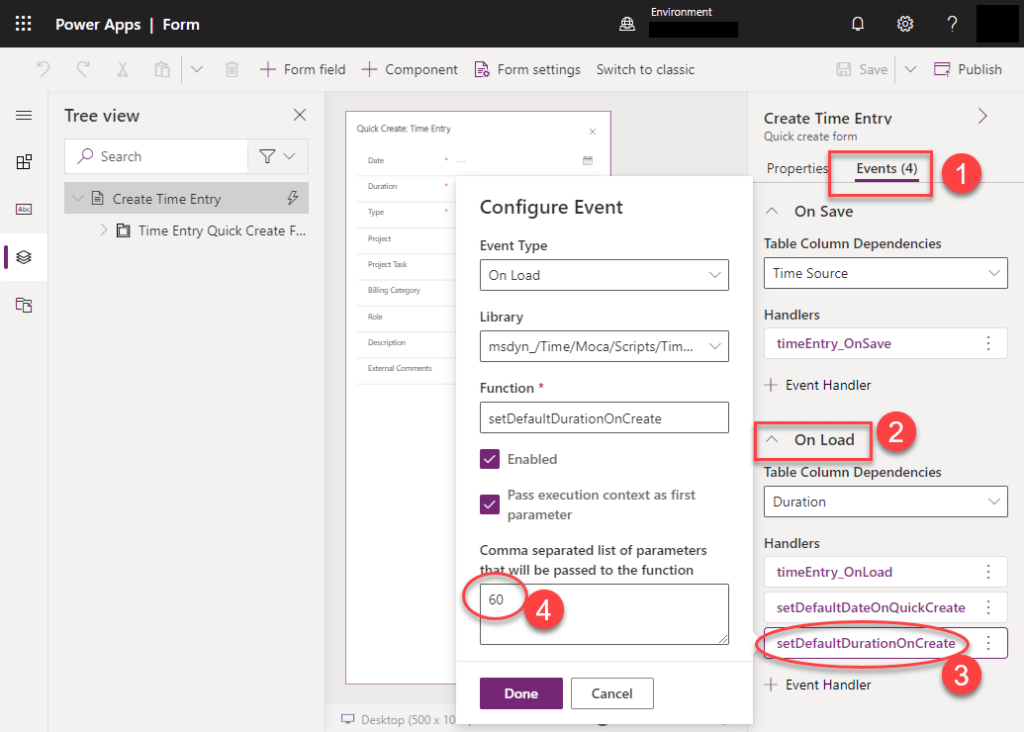This screenshot has height=732, width=1024.
Task: Click Cancel in Configure Event dialog
Action: click(x=612, y=693)
